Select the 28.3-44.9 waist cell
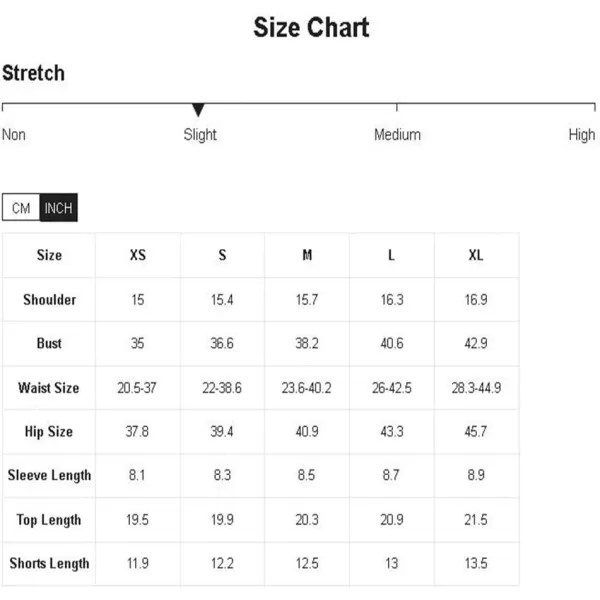The image size is (600, 600). click(476, 388)
